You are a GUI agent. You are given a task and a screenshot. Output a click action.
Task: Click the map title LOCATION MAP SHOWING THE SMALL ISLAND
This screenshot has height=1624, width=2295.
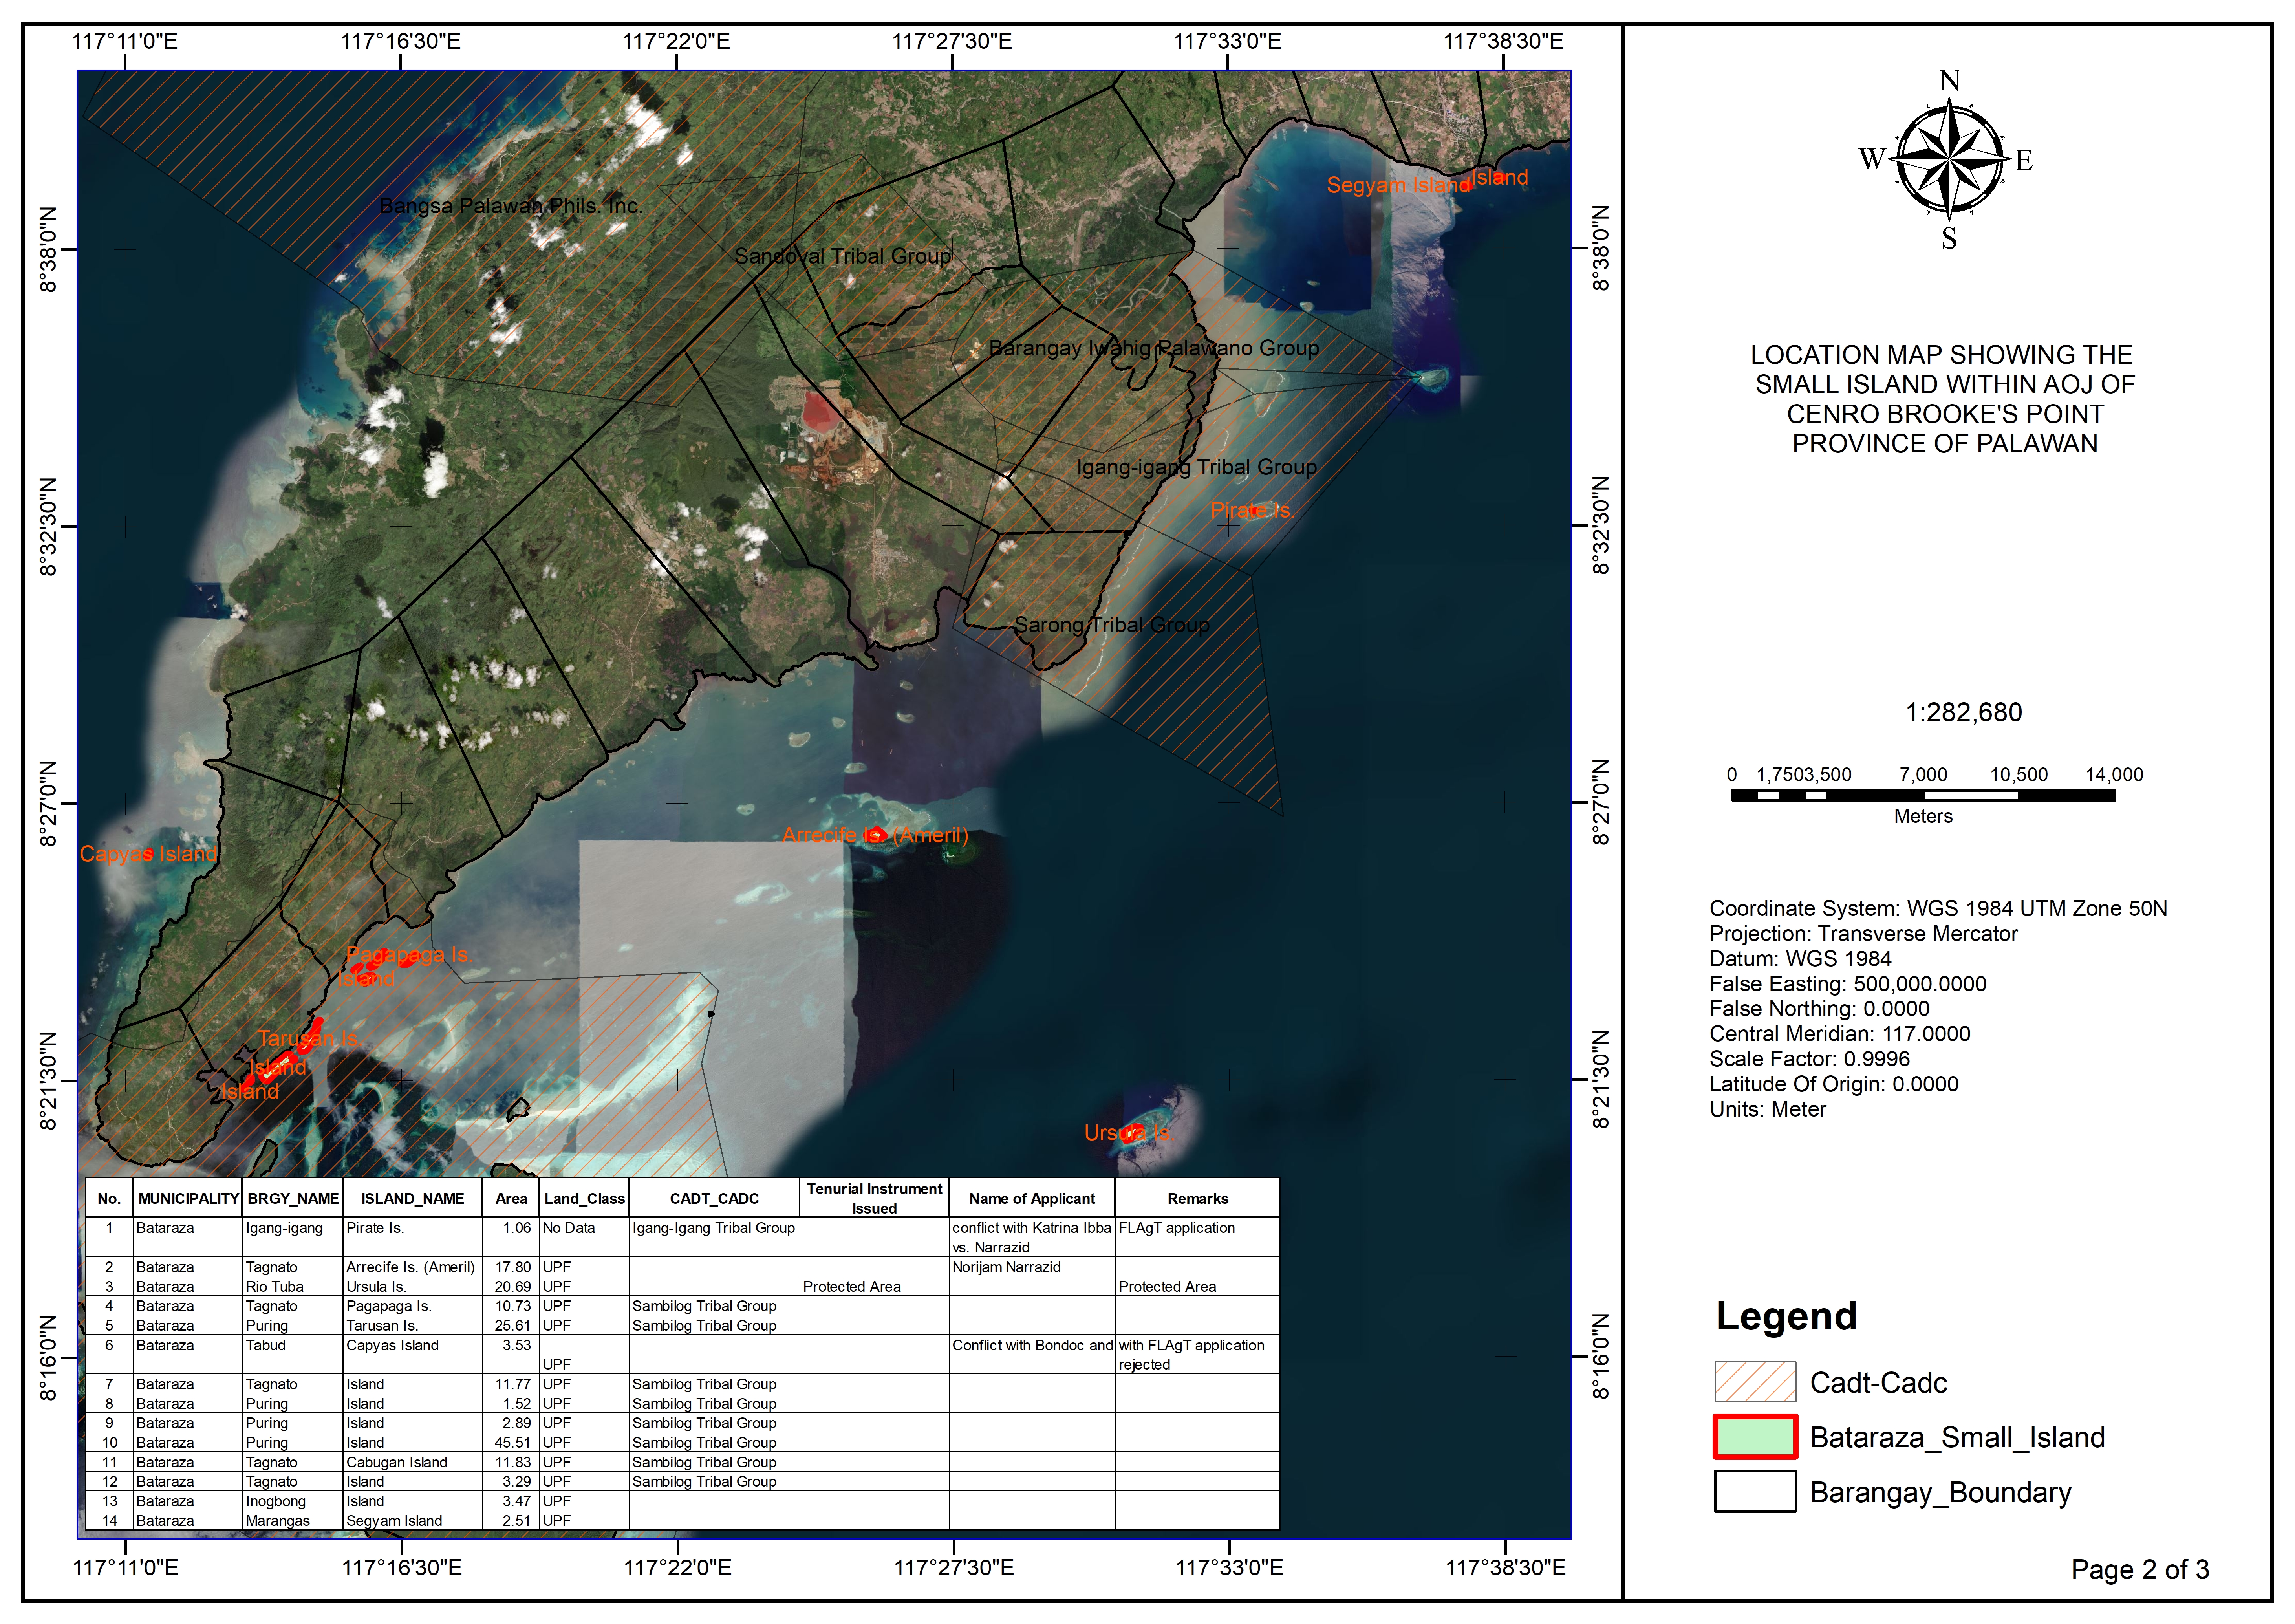tap(1944, 399)
